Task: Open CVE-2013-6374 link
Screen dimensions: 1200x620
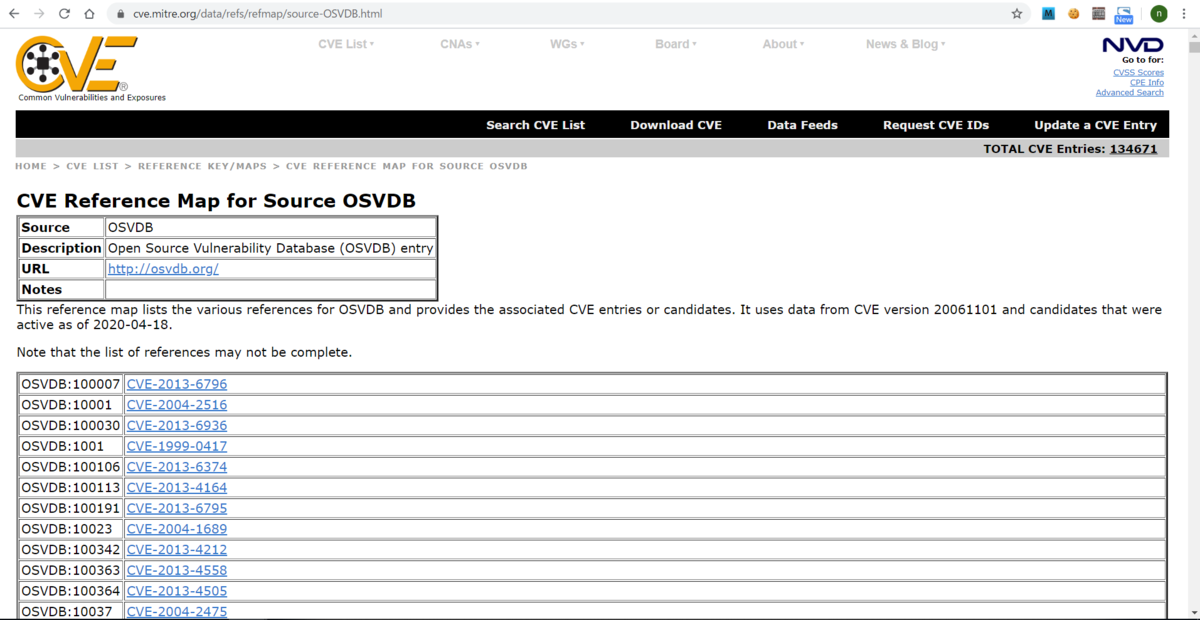Action: tap(177, 467)
